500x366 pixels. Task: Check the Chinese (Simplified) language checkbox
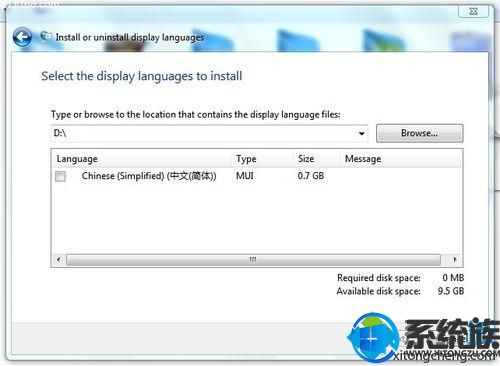(60, 176)
